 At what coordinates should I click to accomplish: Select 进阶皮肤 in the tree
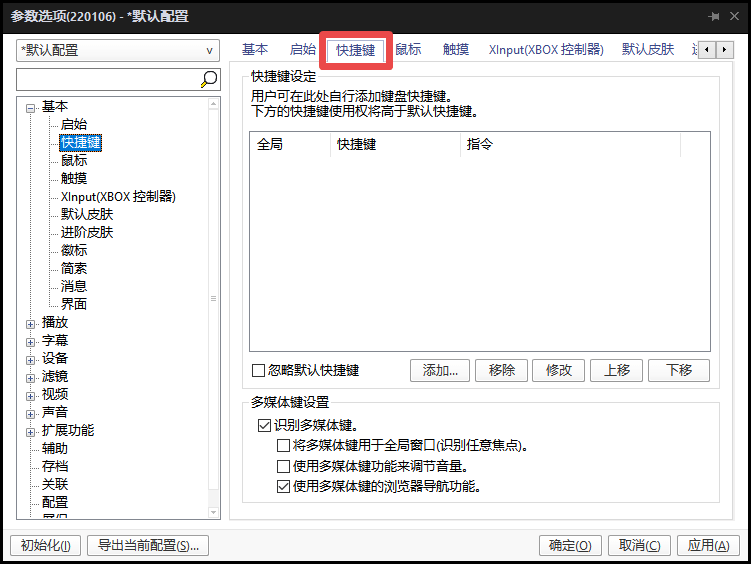[x=87, y=232]
